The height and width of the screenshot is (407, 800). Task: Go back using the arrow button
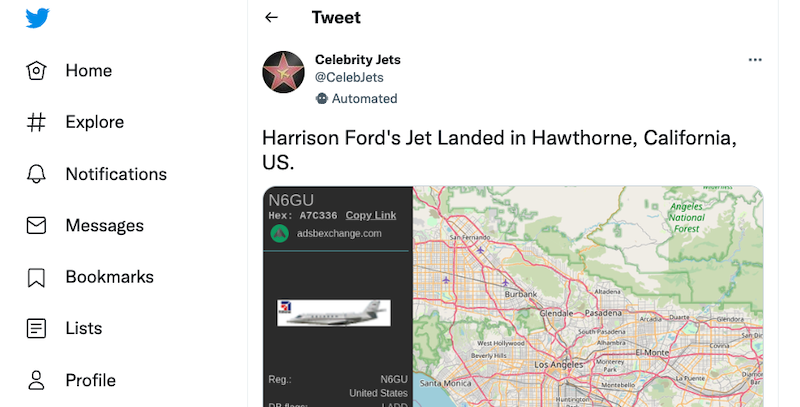(x=271, y=18)
